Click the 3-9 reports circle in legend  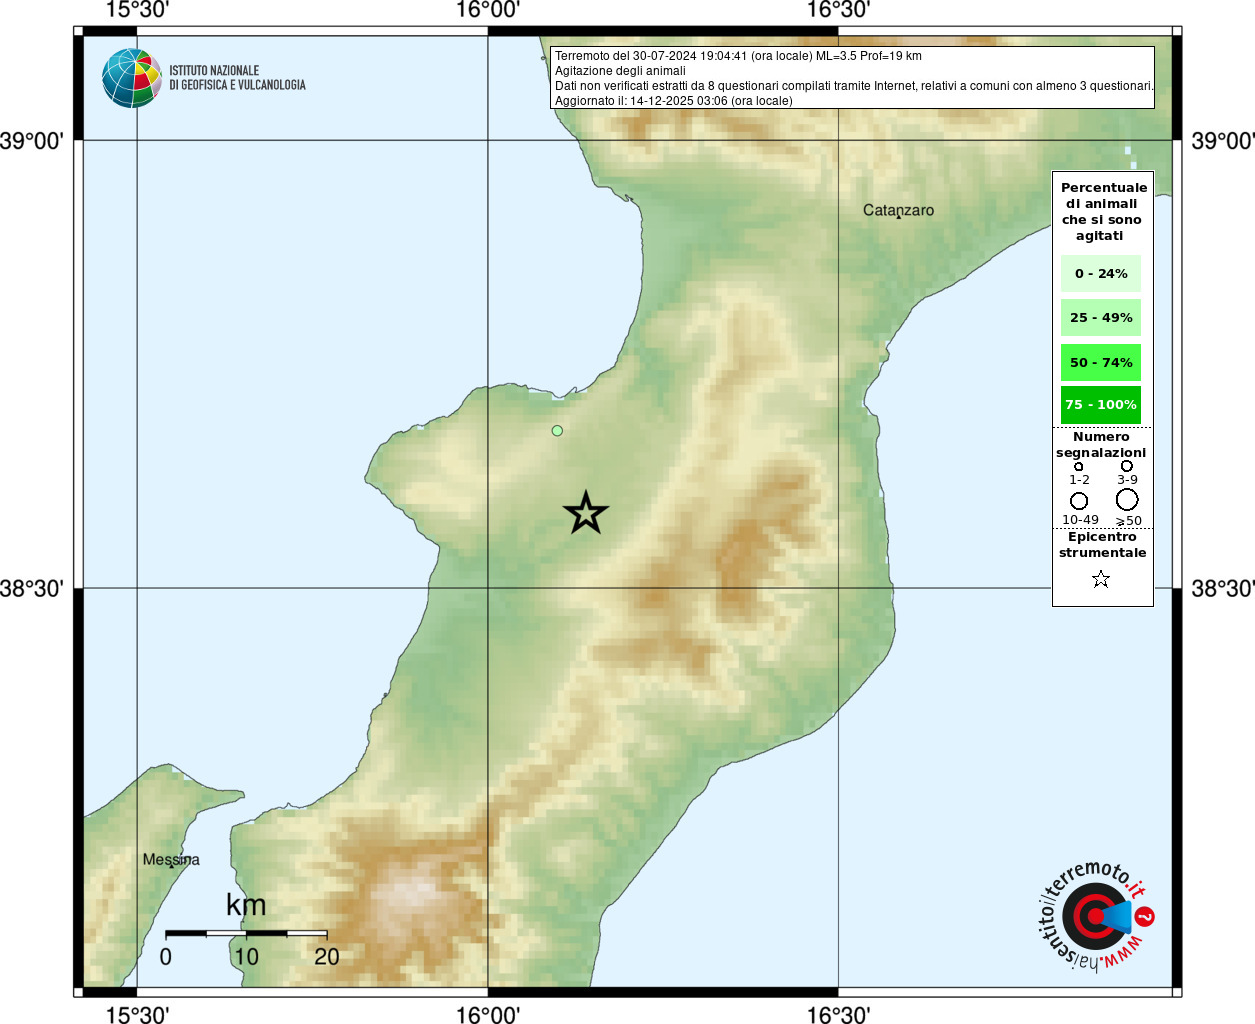[x=1127, y=466]
